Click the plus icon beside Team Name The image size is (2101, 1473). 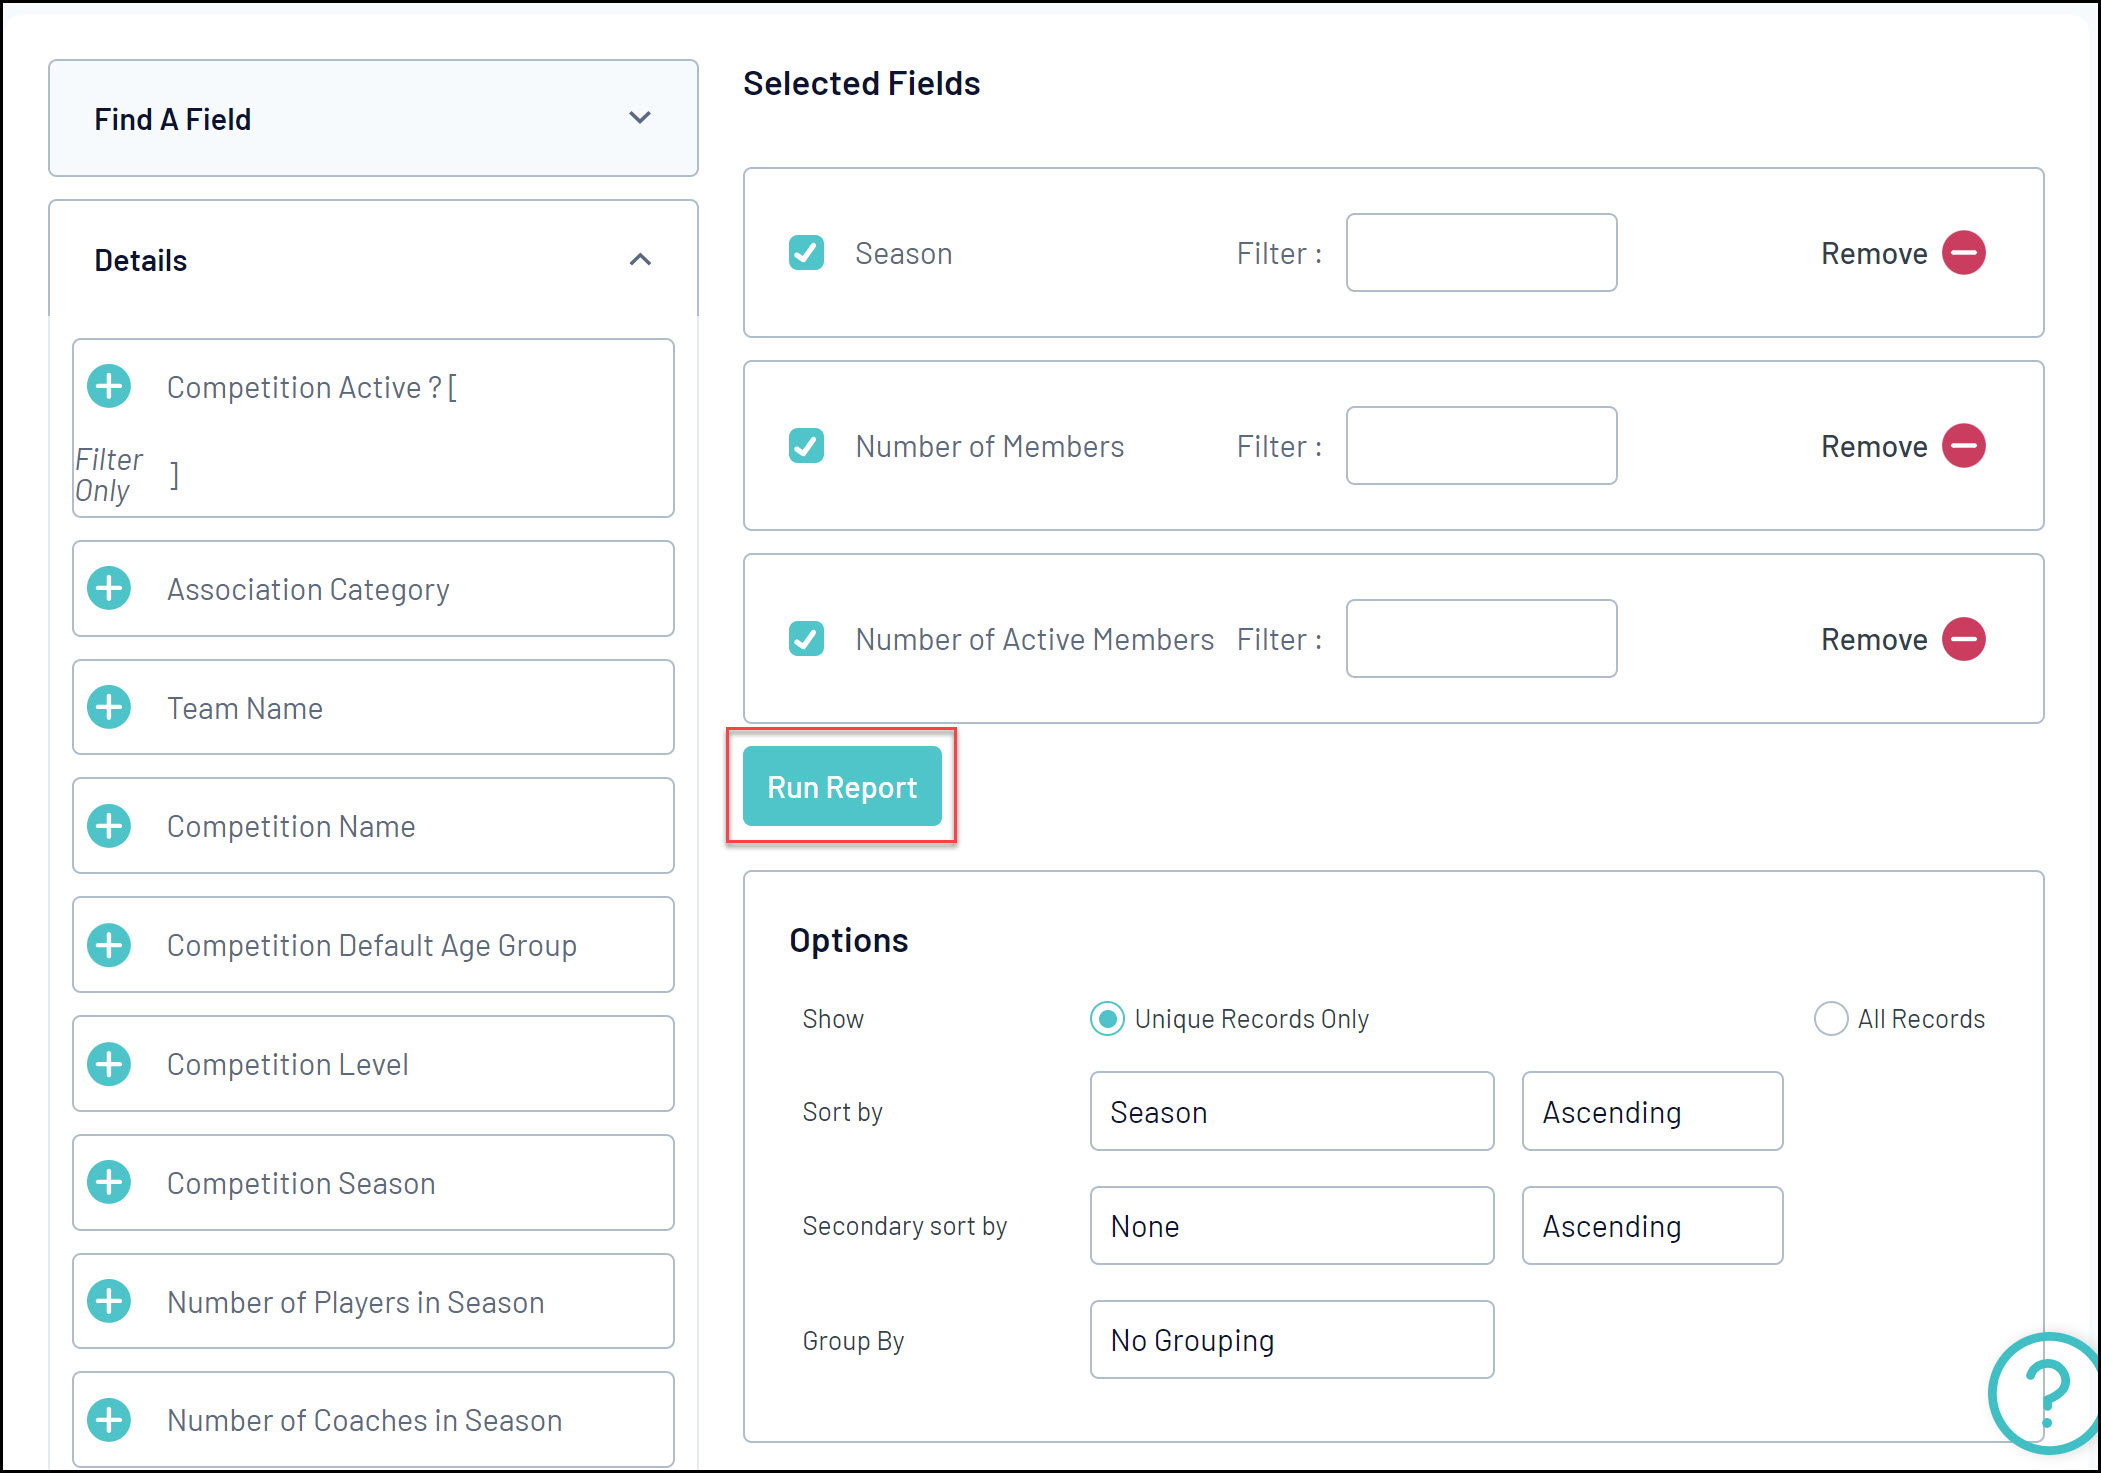pos(109,707)
